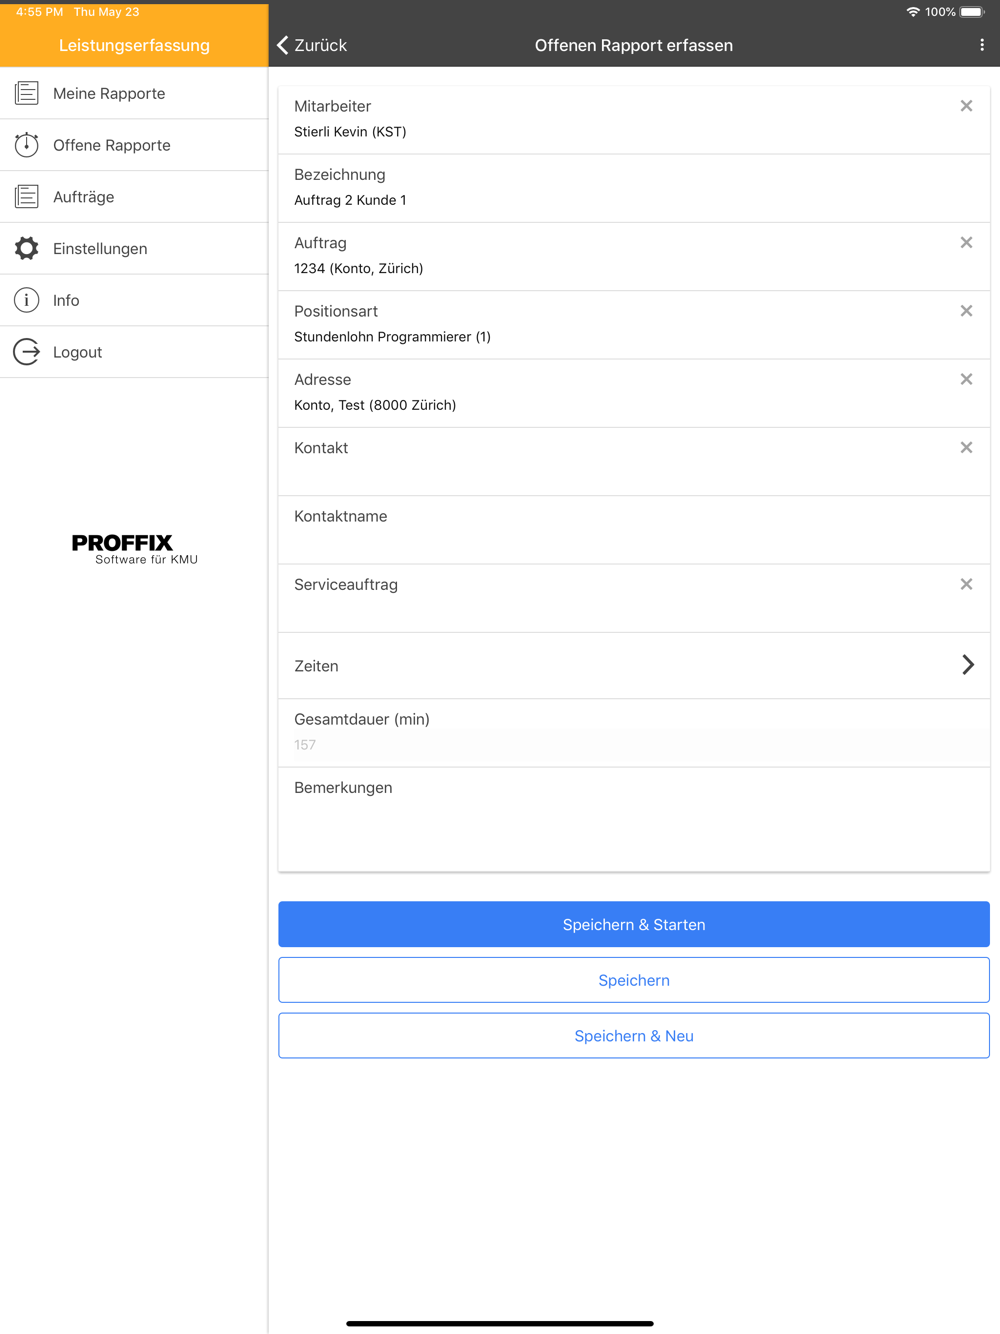Screen dimensions: 1000x1334
Task: Select the Aufträge sidebar icon
Action: tap(27, 197)
